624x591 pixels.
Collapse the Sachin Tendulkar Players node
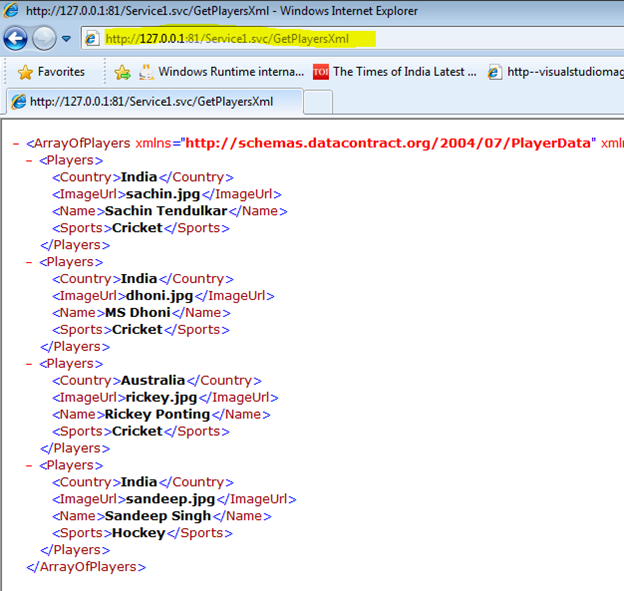(x=30, y=160)
